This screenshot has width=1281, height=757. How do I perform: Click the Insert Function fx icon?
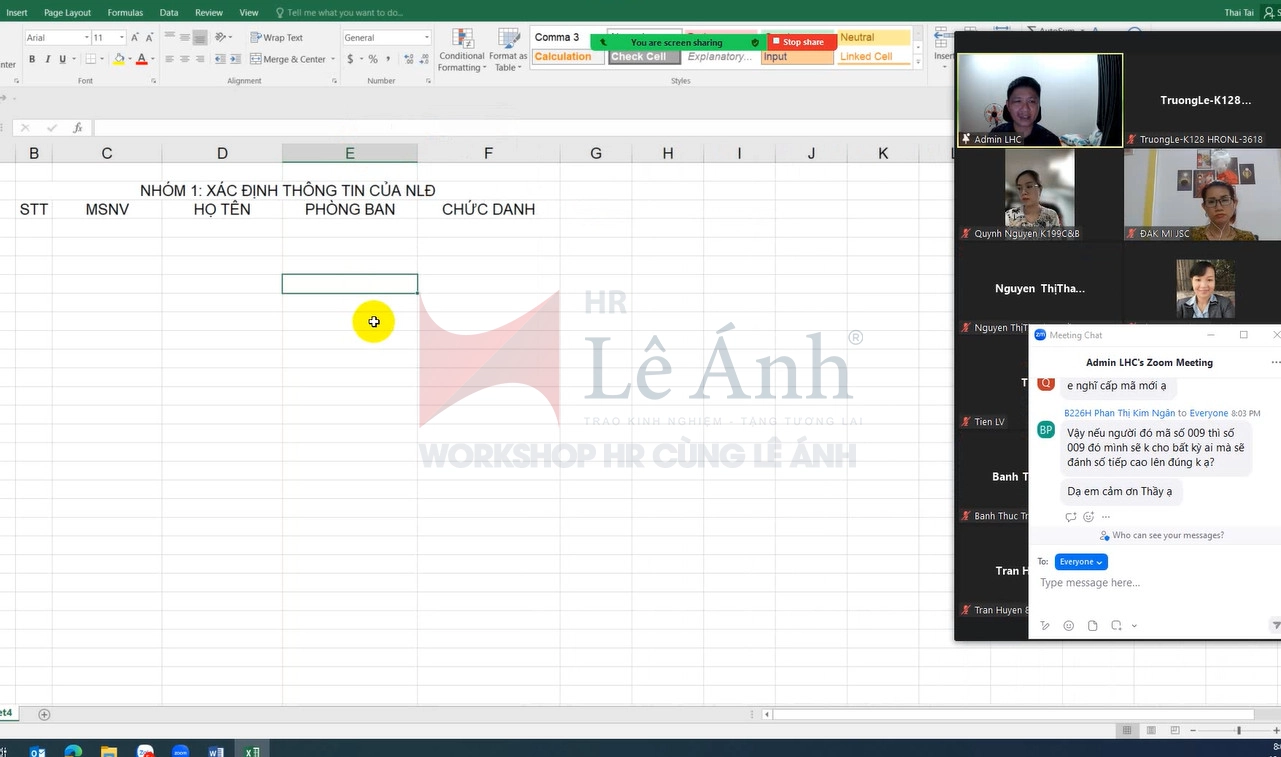pyautogui.click(x=78, y=128)
